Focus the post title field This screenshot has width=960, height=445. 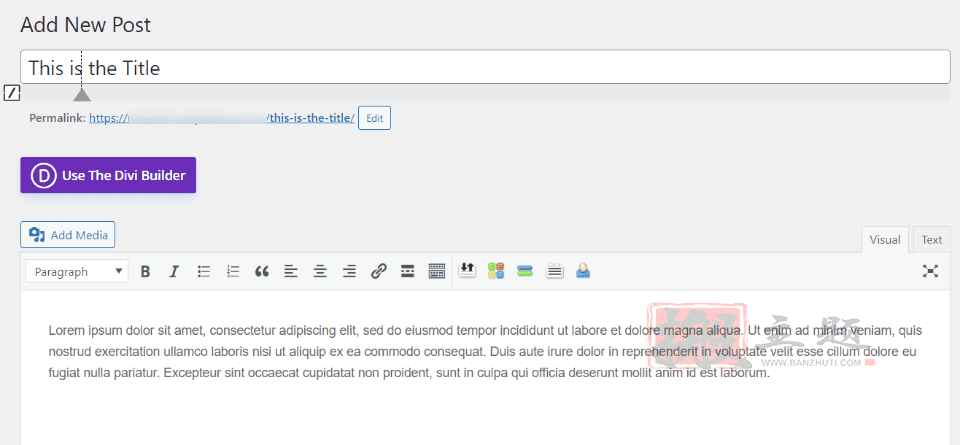[485, 67]
